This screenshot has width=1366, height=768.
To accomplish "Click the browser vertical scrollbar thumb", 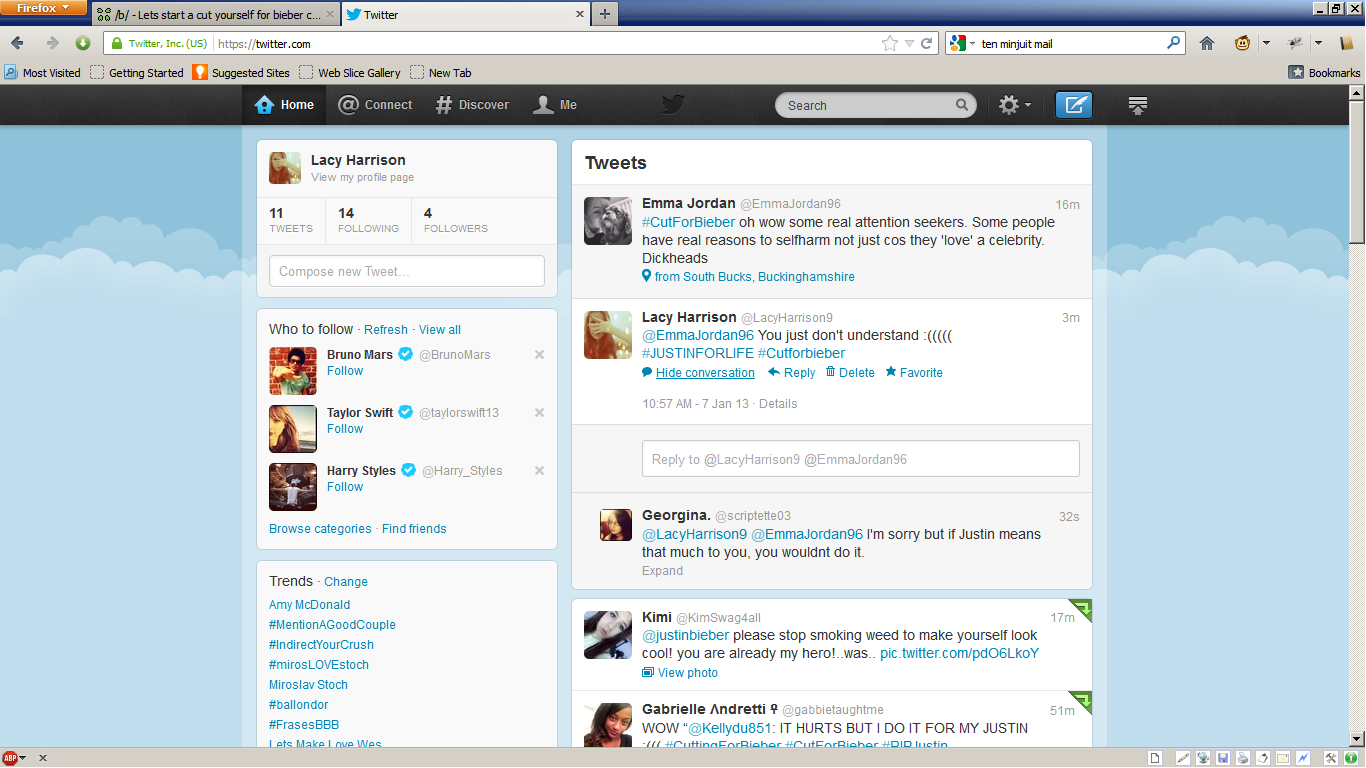I will tap(1357, 170).
